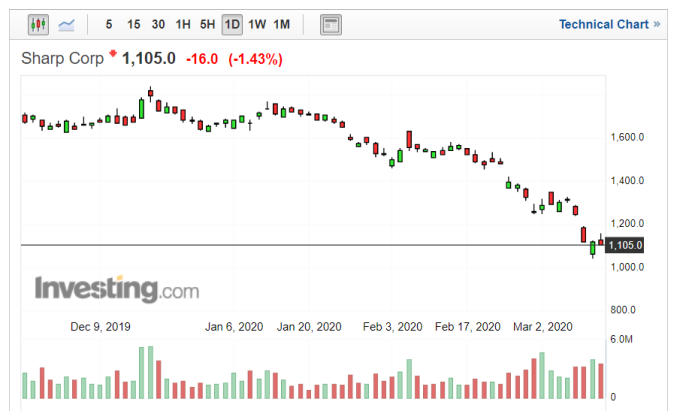Click the Feb 3, 2020 date label

pyautogui.click(x=392, y=327)
